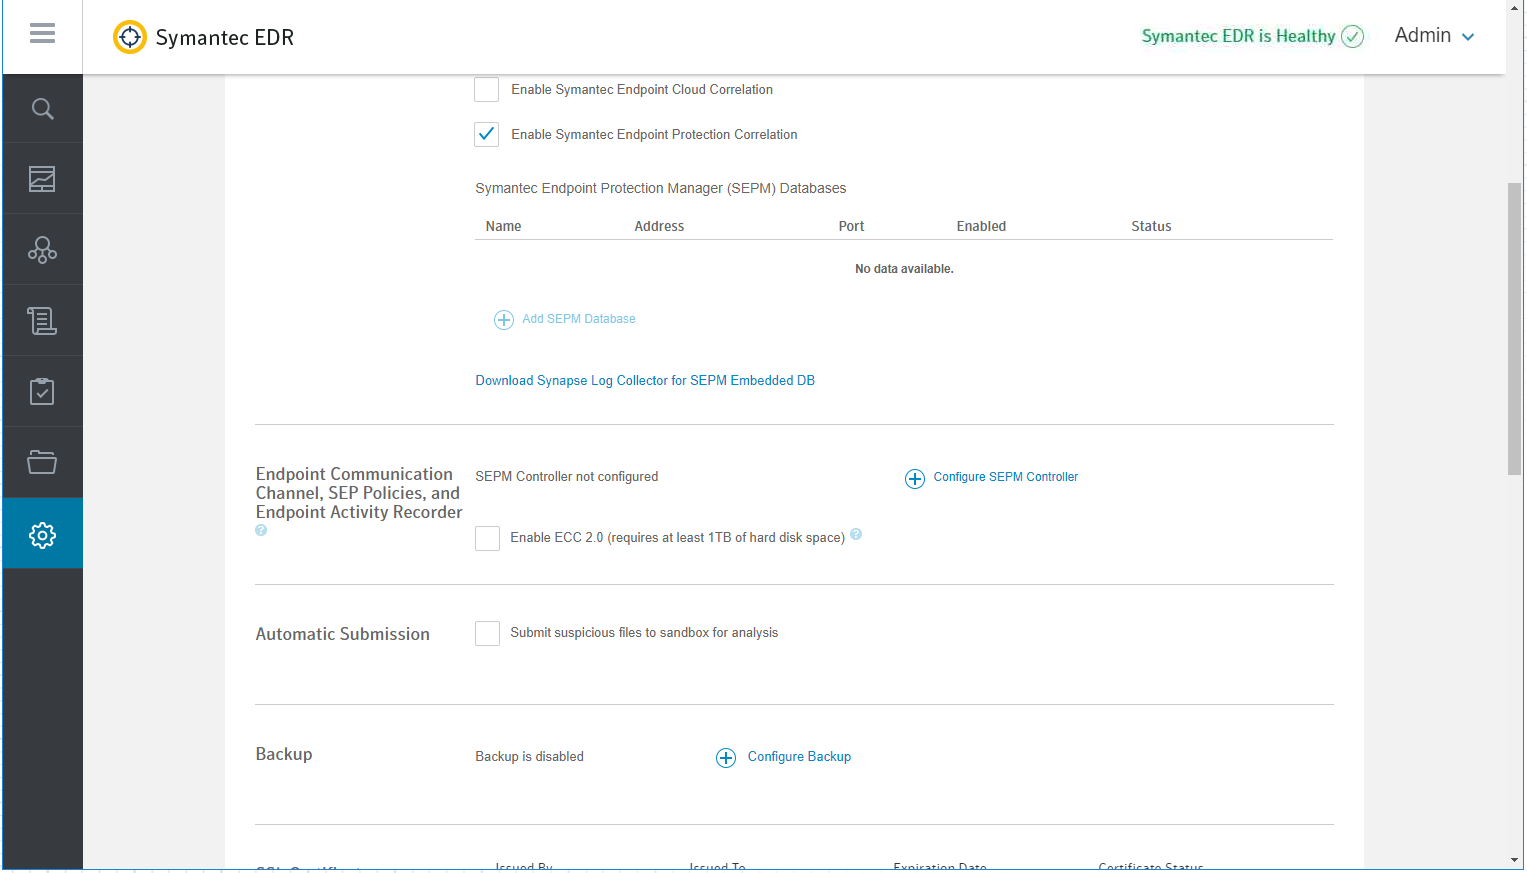Toggle the hamburger navigation menu

(x=42, y=33)
